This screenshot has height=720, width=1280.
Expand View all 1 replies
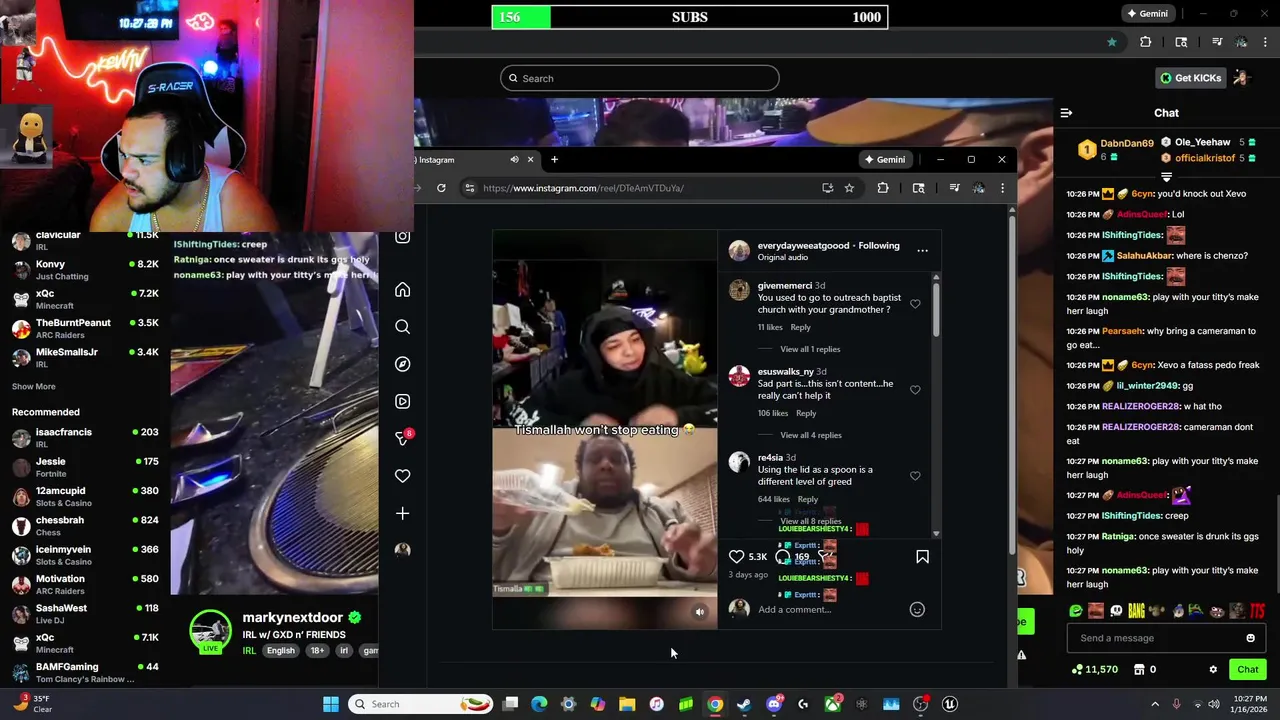coord(810,349)
